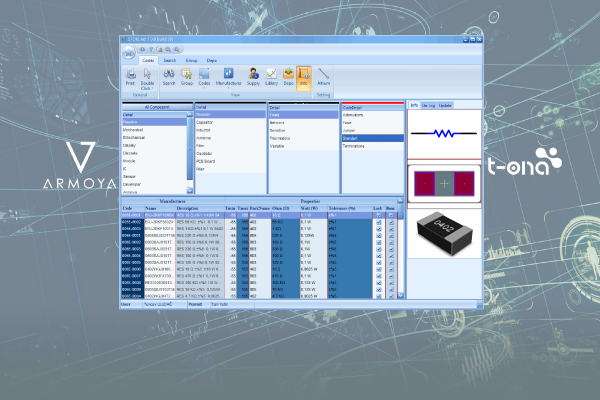Open the round star application button
Viewport: 600px width, 400px height.
(x=129, y=53)
